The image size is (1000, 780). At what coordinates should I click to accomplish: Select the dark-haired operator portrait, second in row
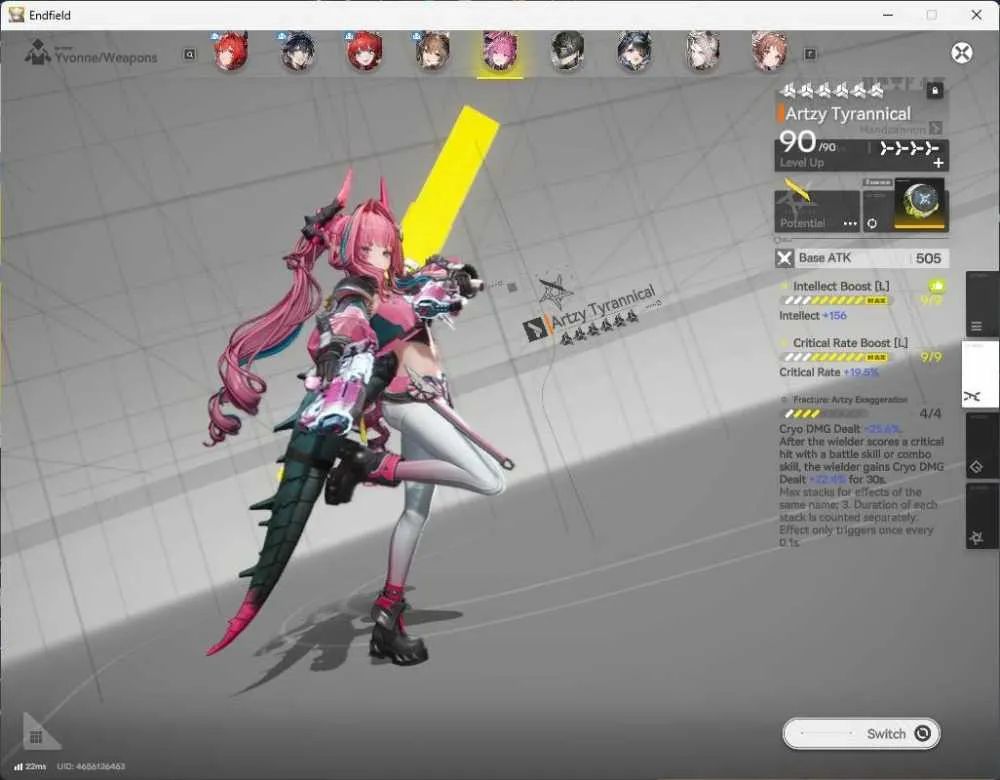(298, 52)
